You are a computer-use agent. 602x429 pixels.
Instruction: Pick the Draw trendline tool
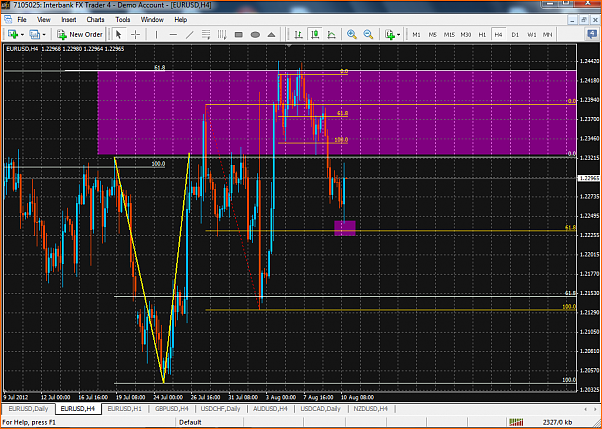coord(190,35)
